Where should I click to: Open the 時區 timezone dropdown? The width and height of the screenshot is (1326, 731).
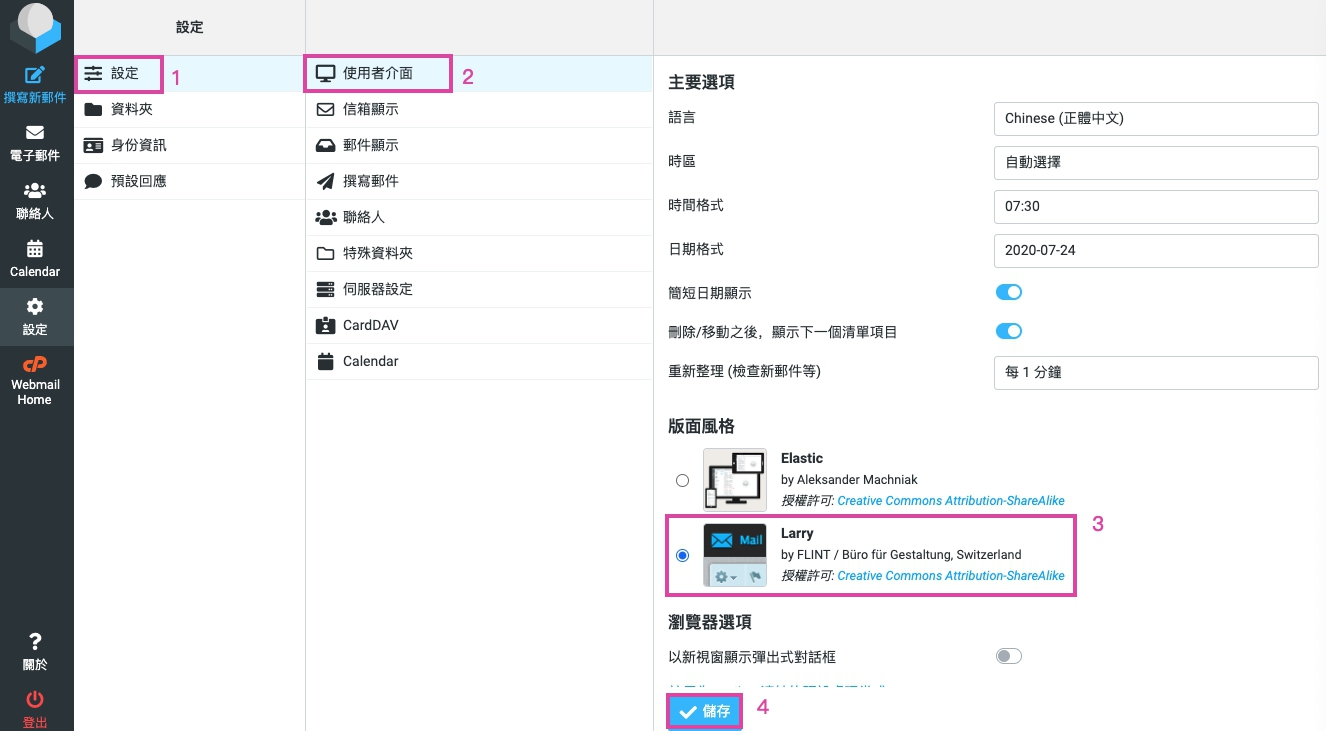click(1155, 162)
